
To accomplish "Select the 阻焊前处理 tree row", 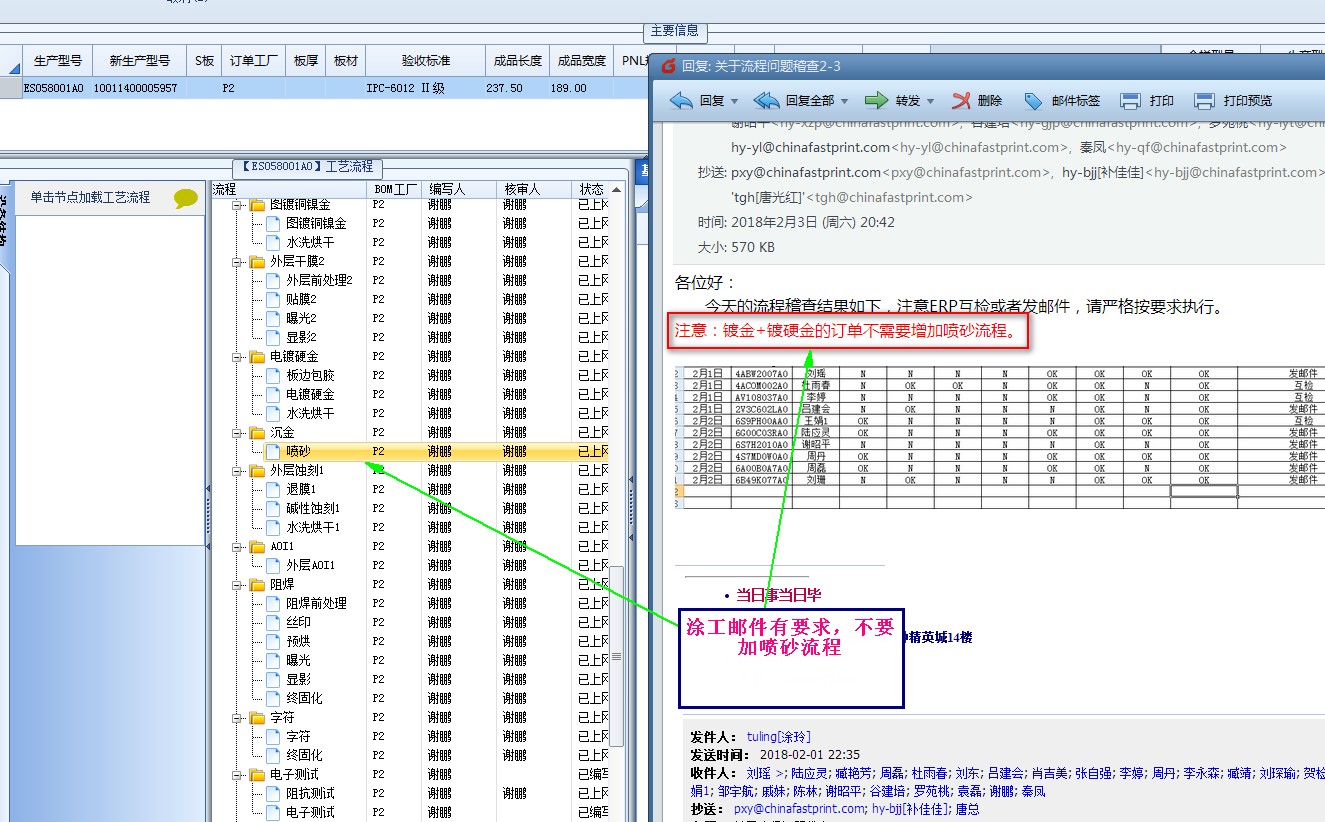I will coord(409,603).
